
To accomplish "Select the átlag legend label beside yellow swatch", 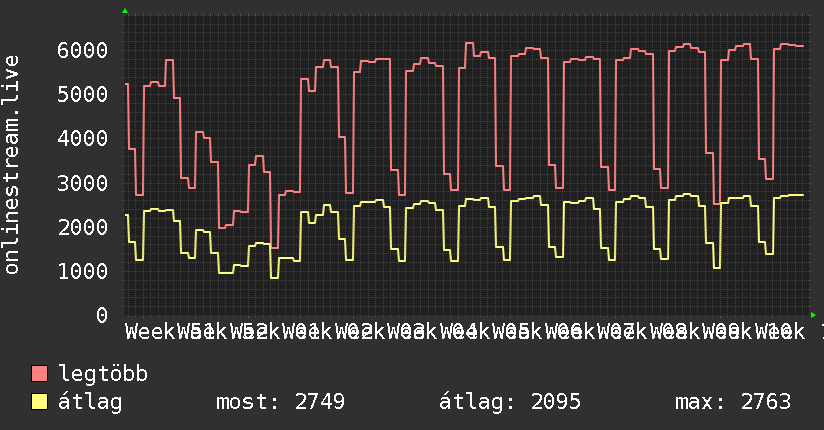I will (x=90, y=402).
